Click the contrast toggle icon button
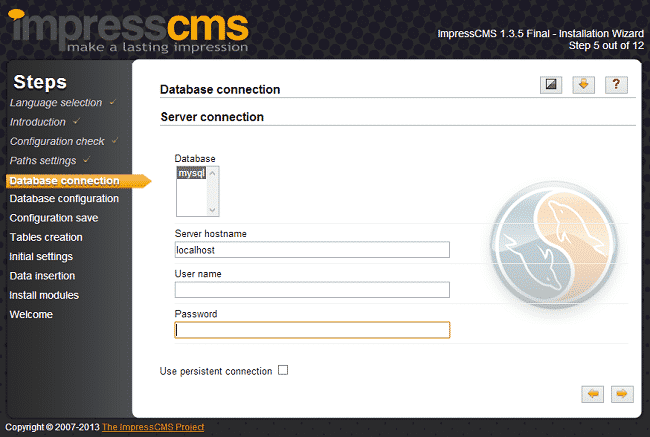 (549, 85)
